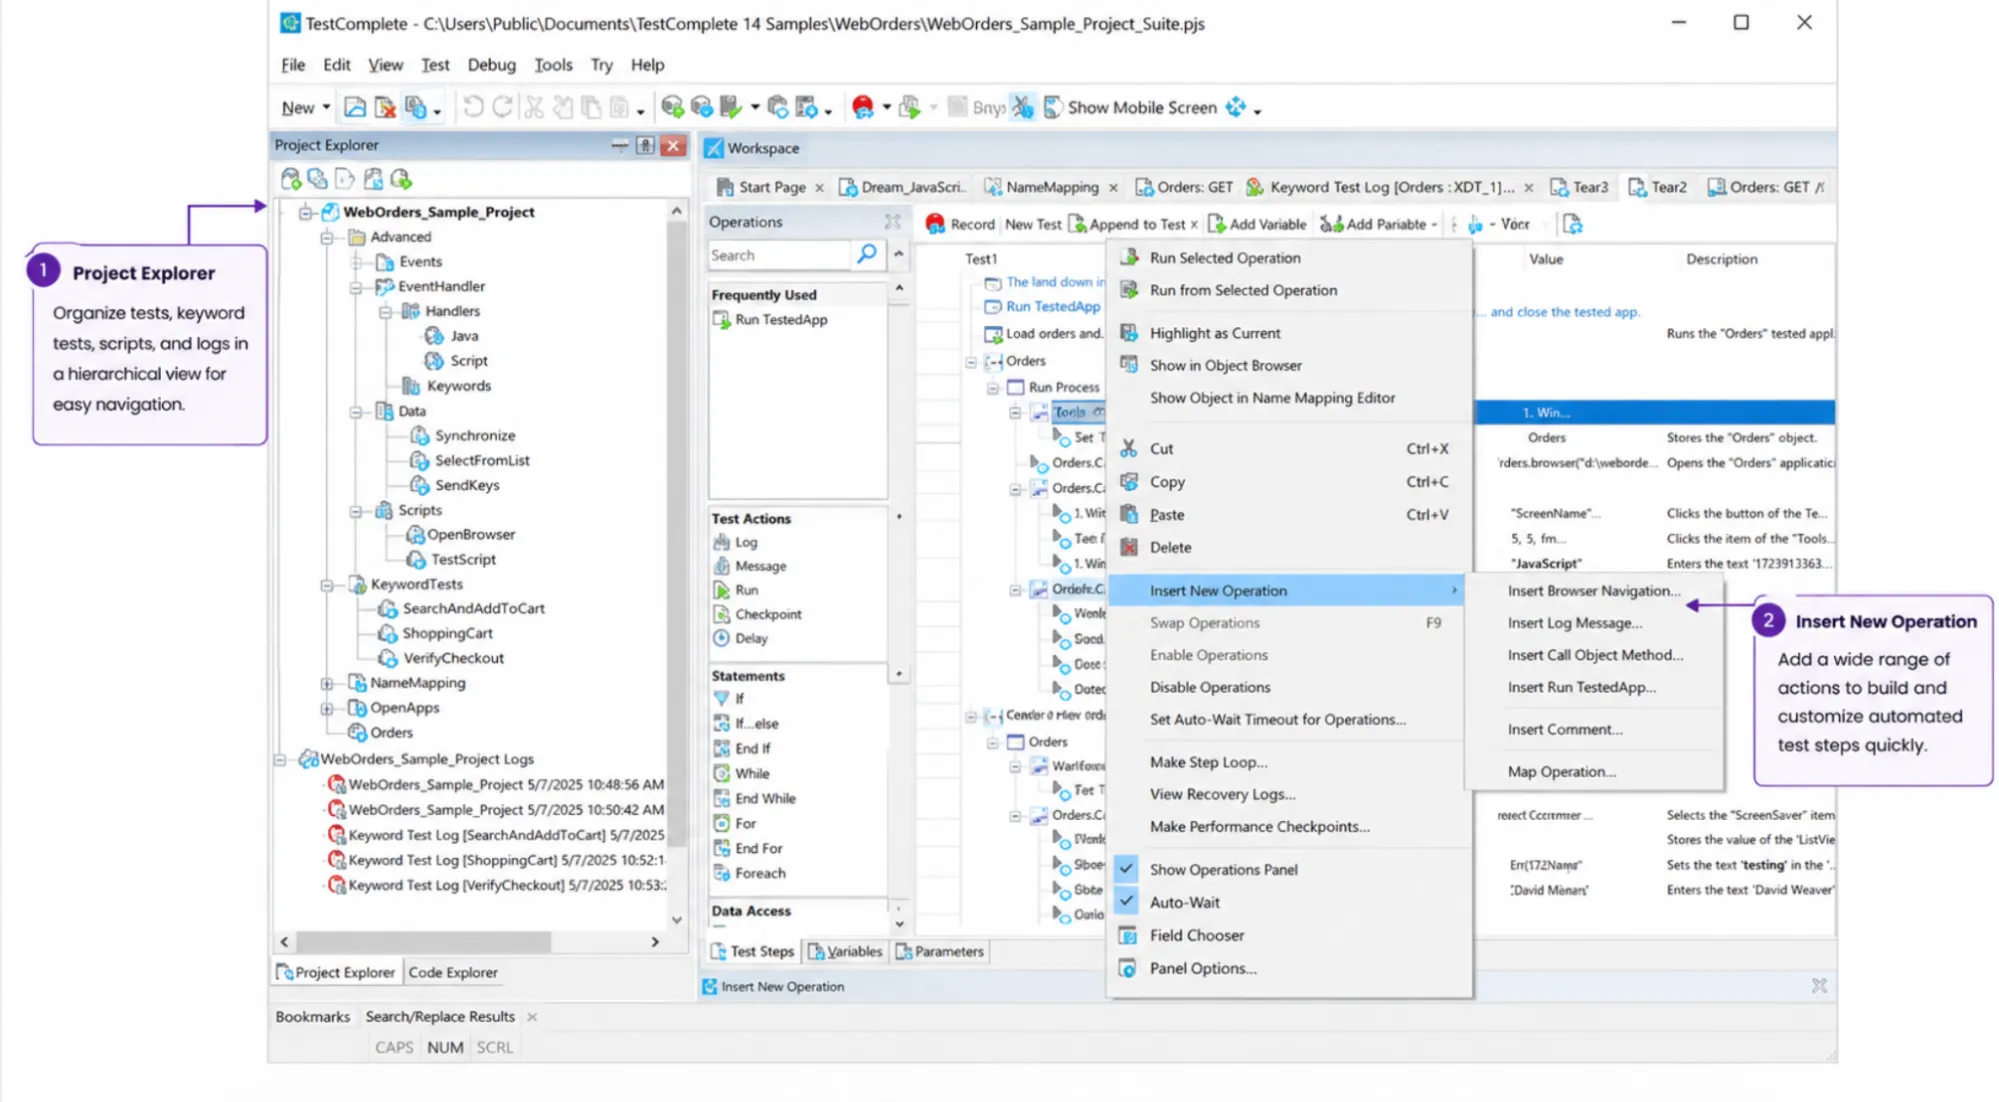
Task: Click Run TestedApp under Frequently Used
Action: [x=770, y=320]
